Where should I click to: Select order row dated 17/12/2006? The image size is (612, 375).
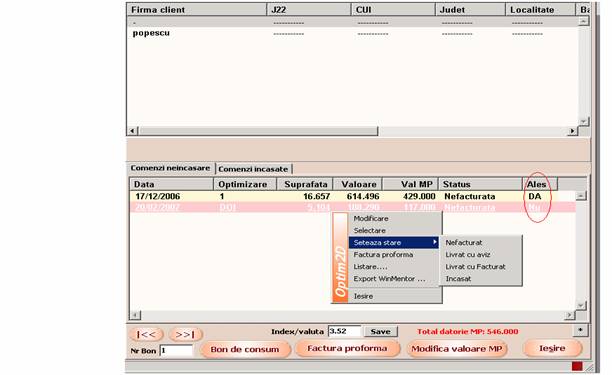(x=352, y=196)
